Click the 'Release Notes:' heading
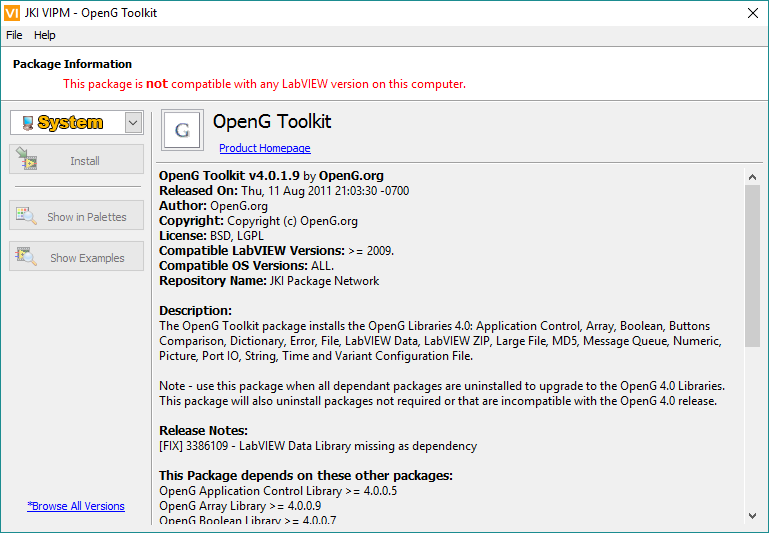The height and width of the screenshot is (533, 769). pos(203,431)
